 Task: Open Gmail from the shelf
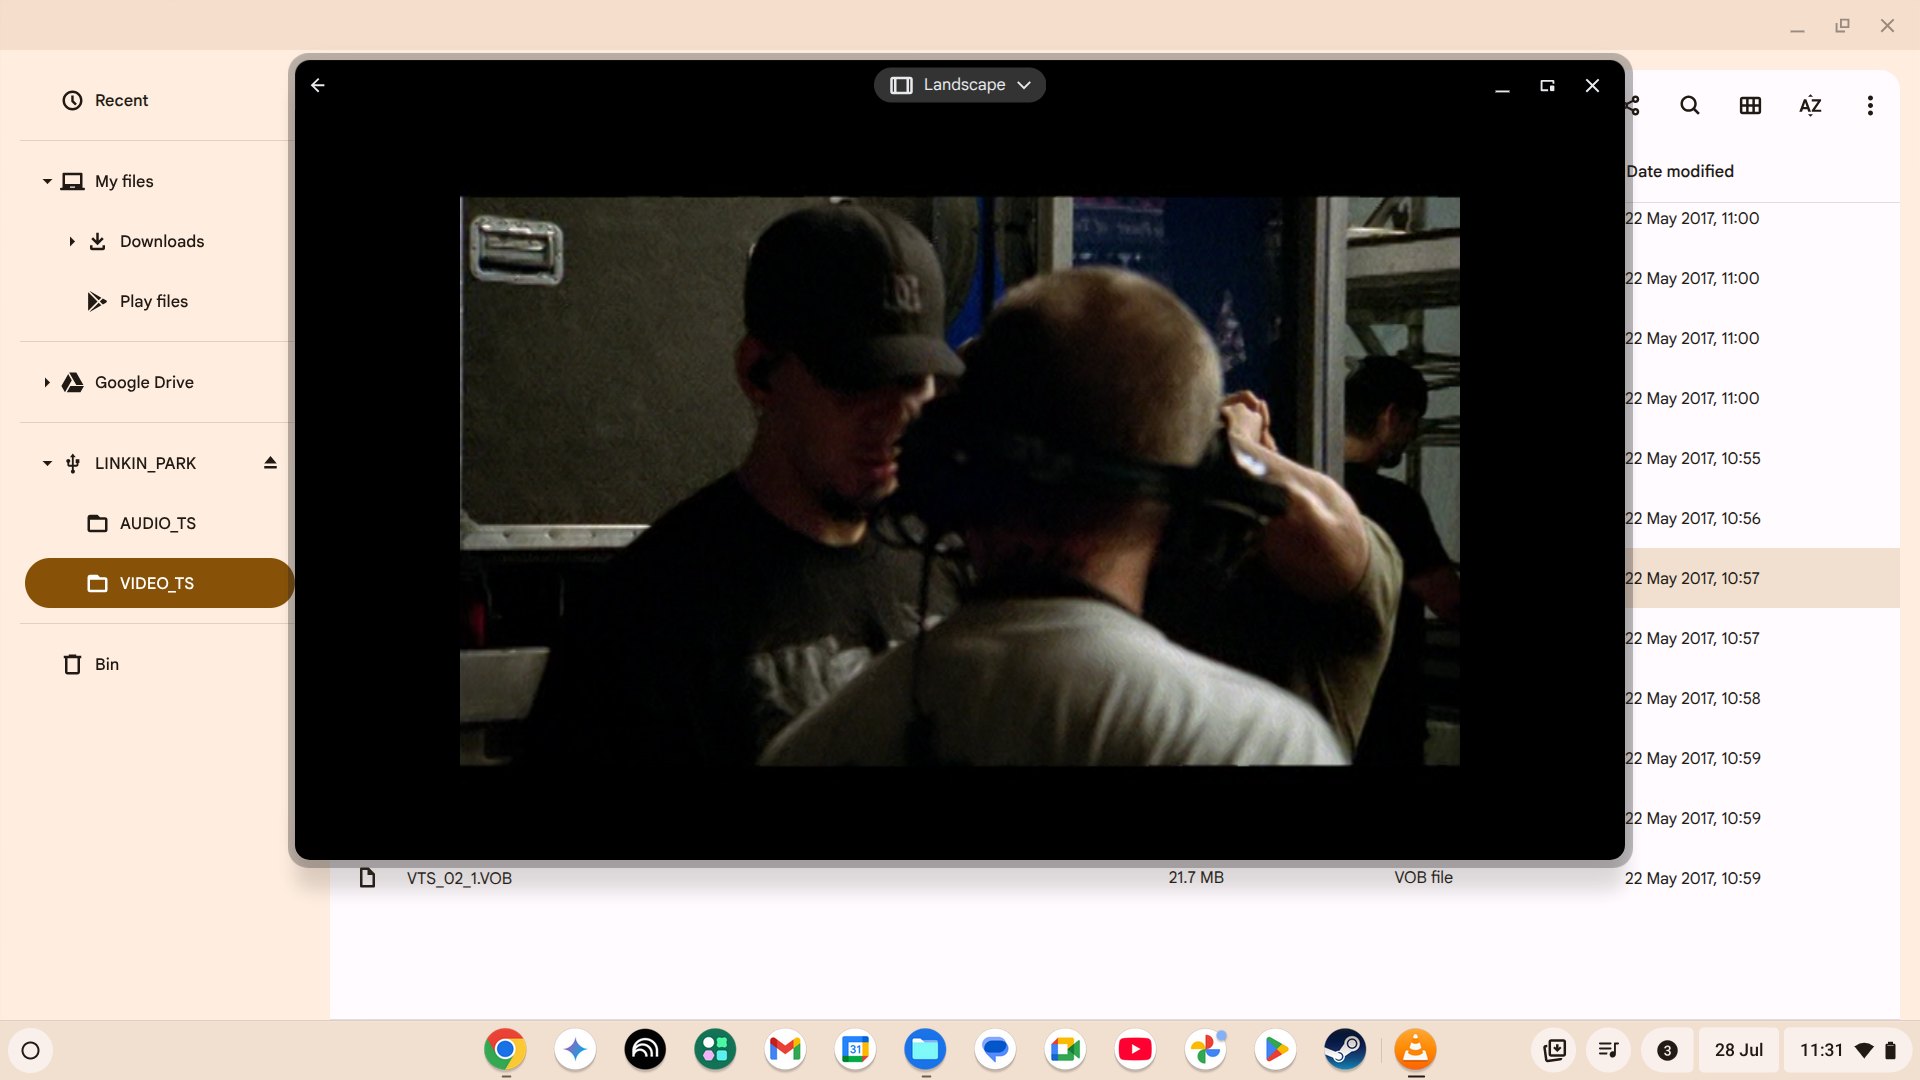785,1049
